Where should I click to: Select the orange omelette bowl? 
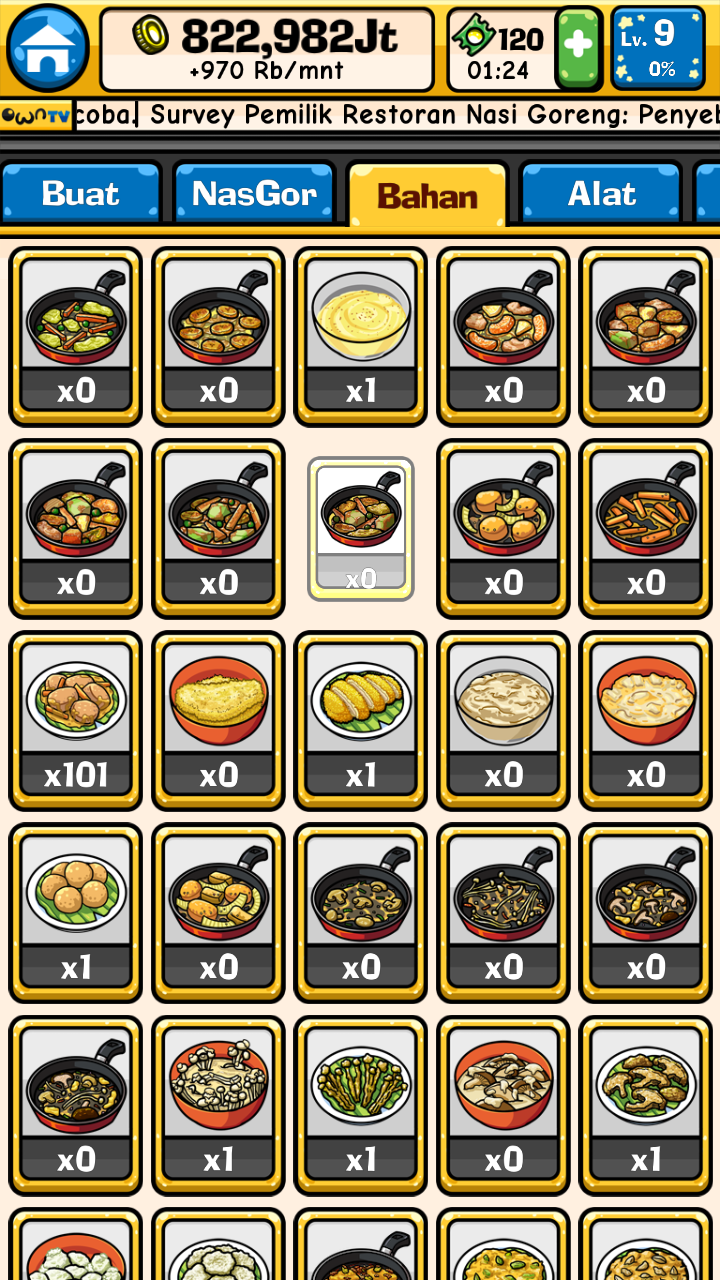pyautogui.click(x=219, y=721)
